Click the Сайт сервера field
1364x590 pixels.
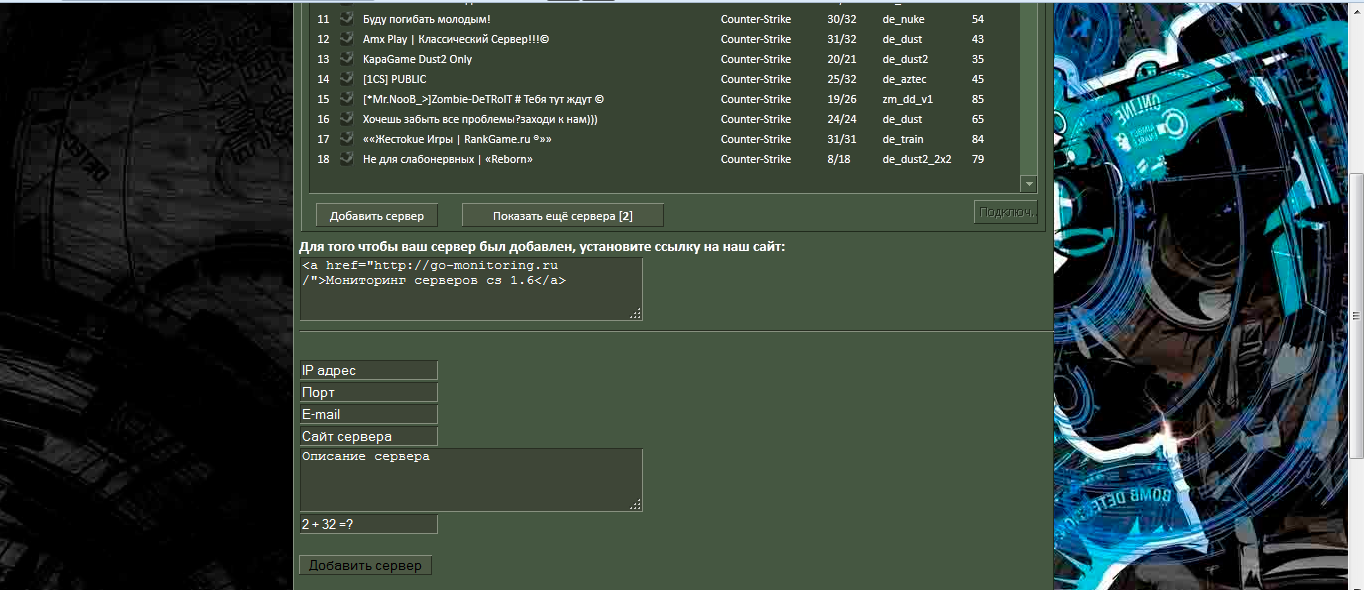pyautogui.click(x=369, y=436)
